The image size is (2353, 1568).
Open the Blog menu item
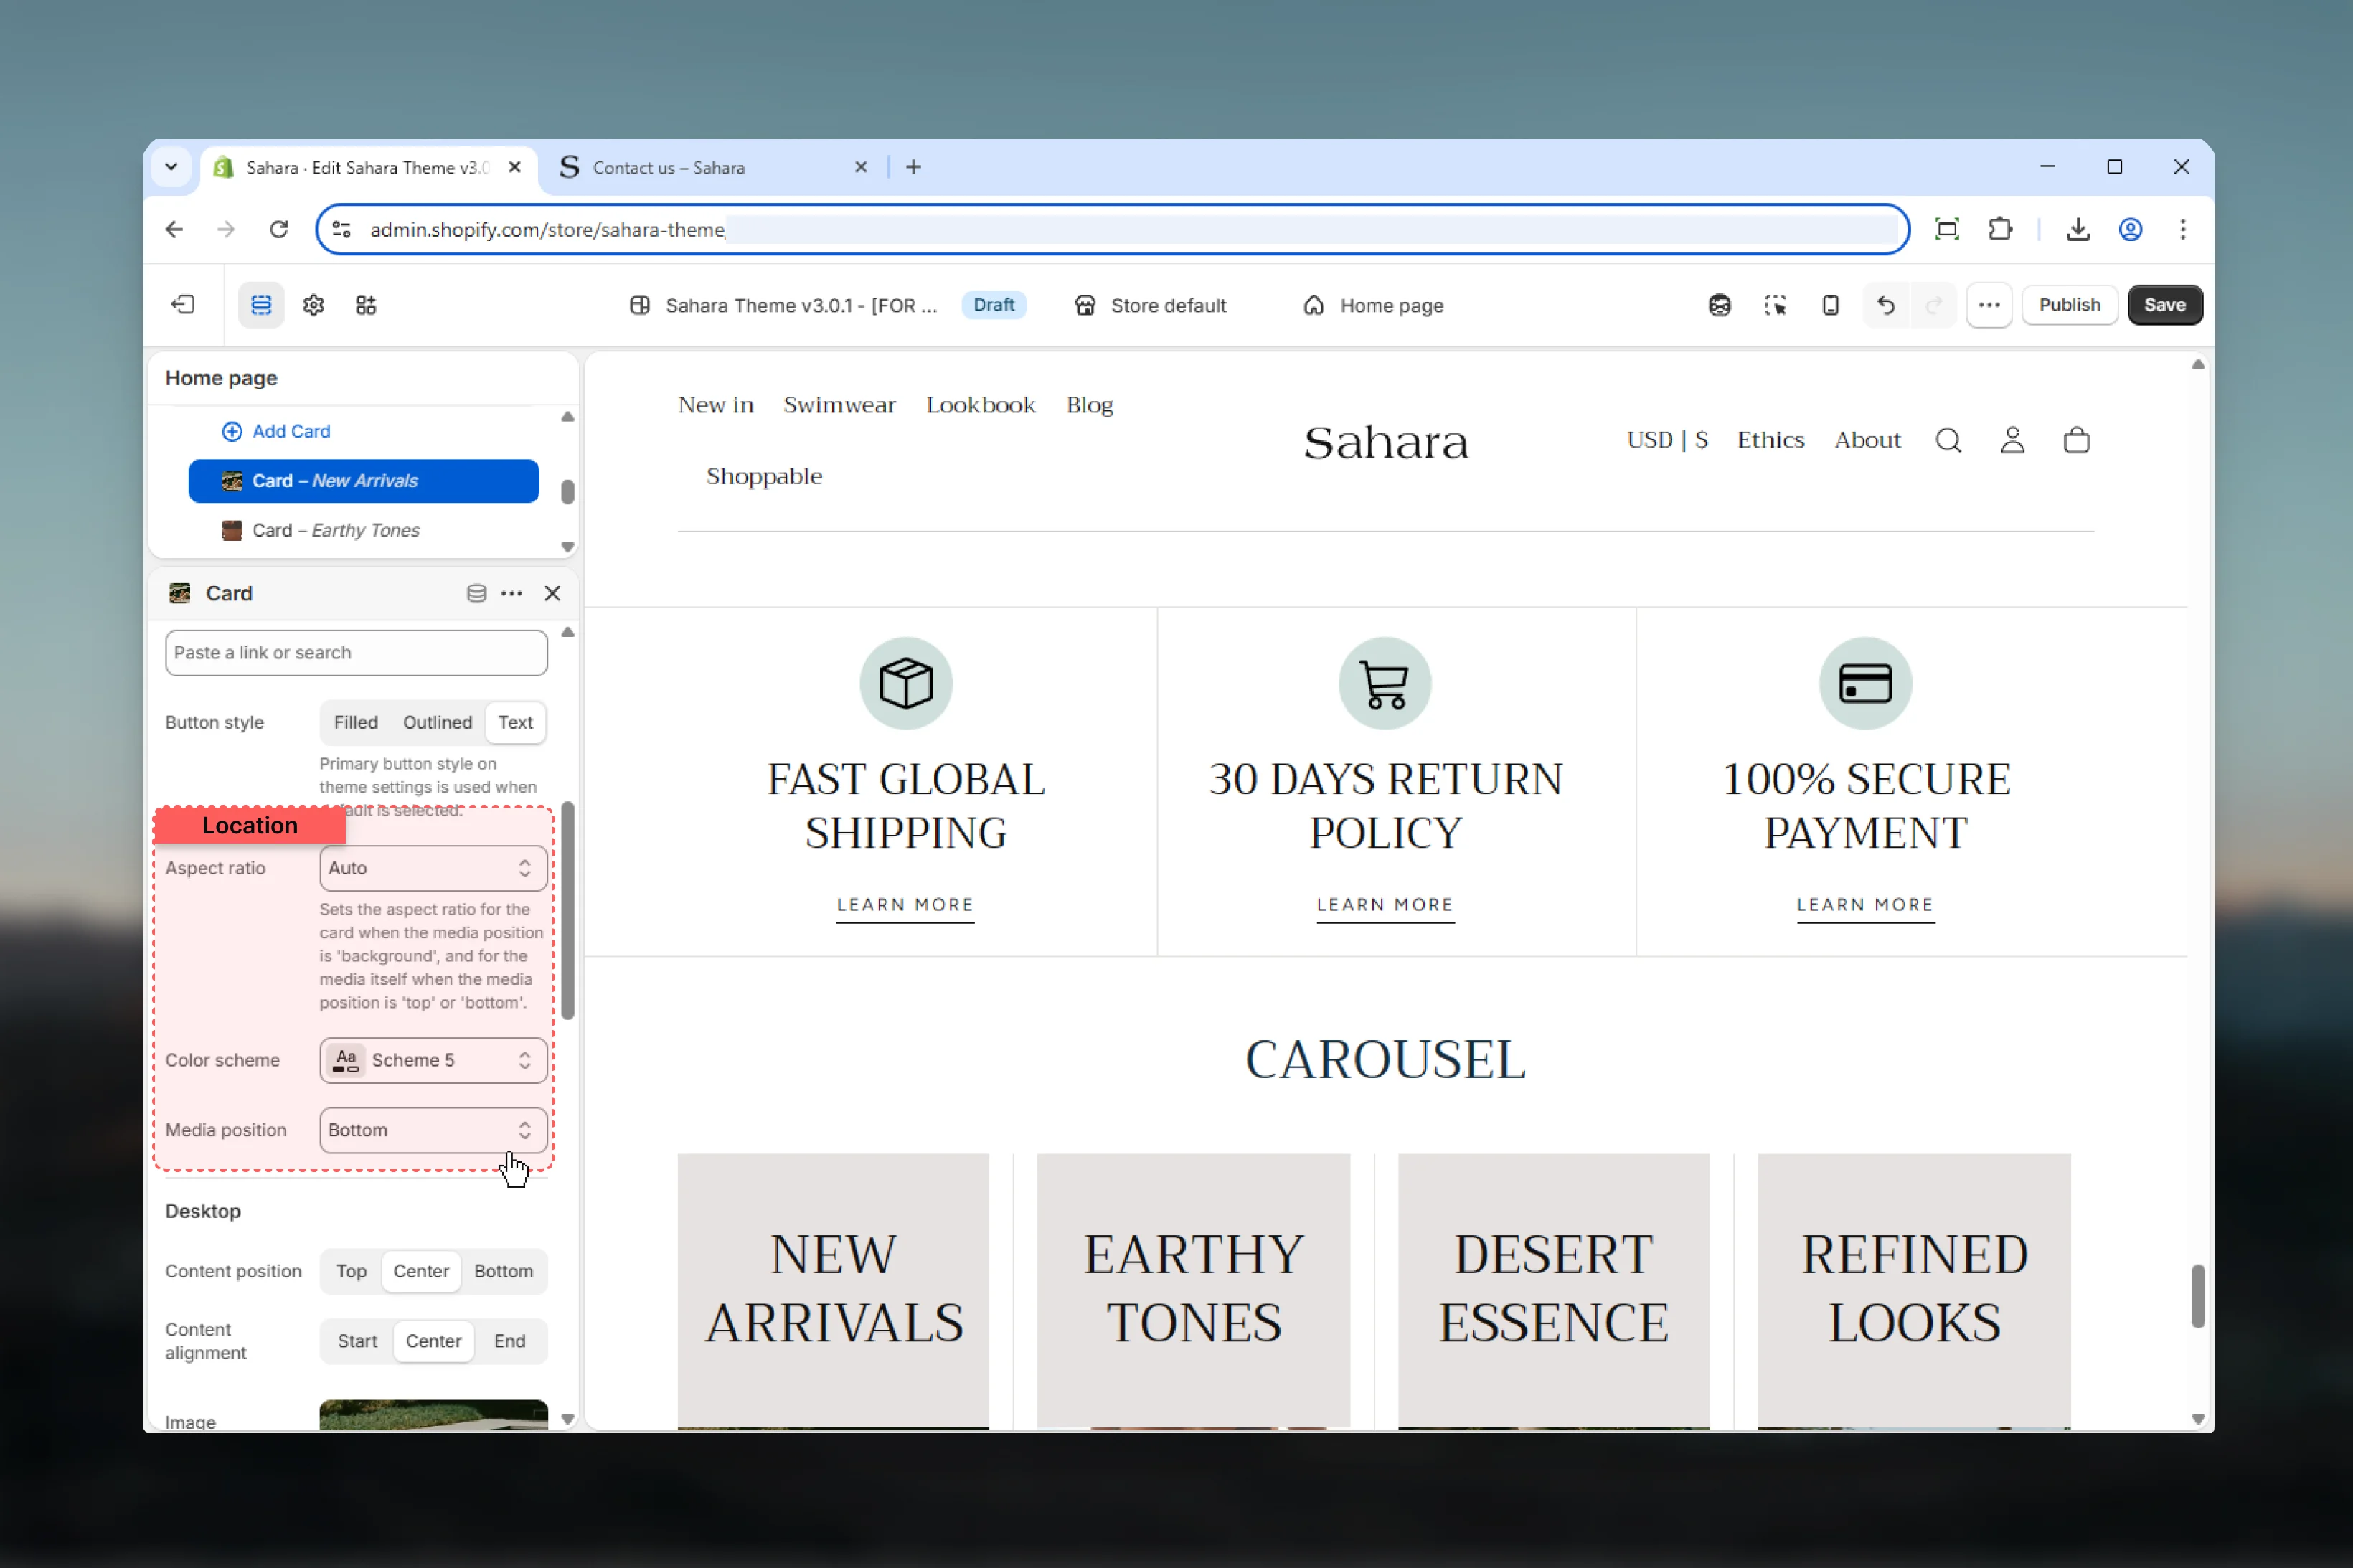(1089, 405)
